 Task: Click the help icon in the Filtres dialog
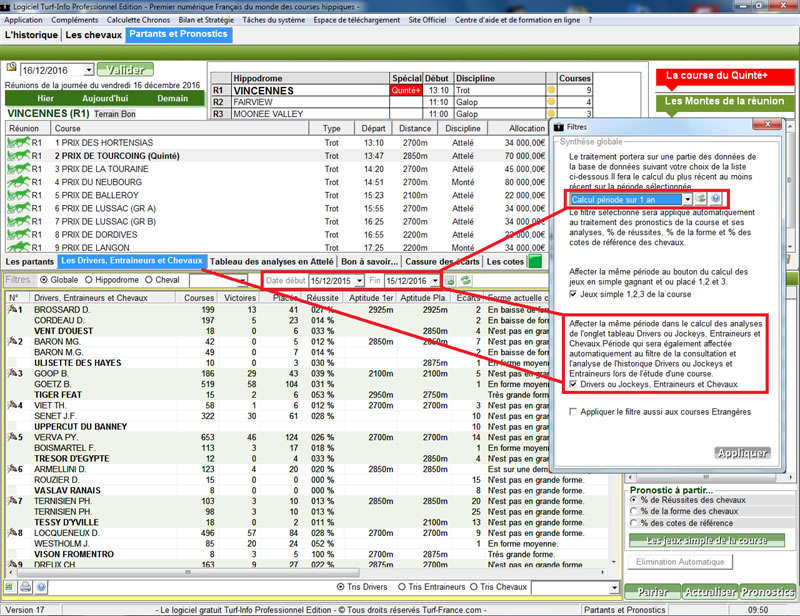coord(716,200)
